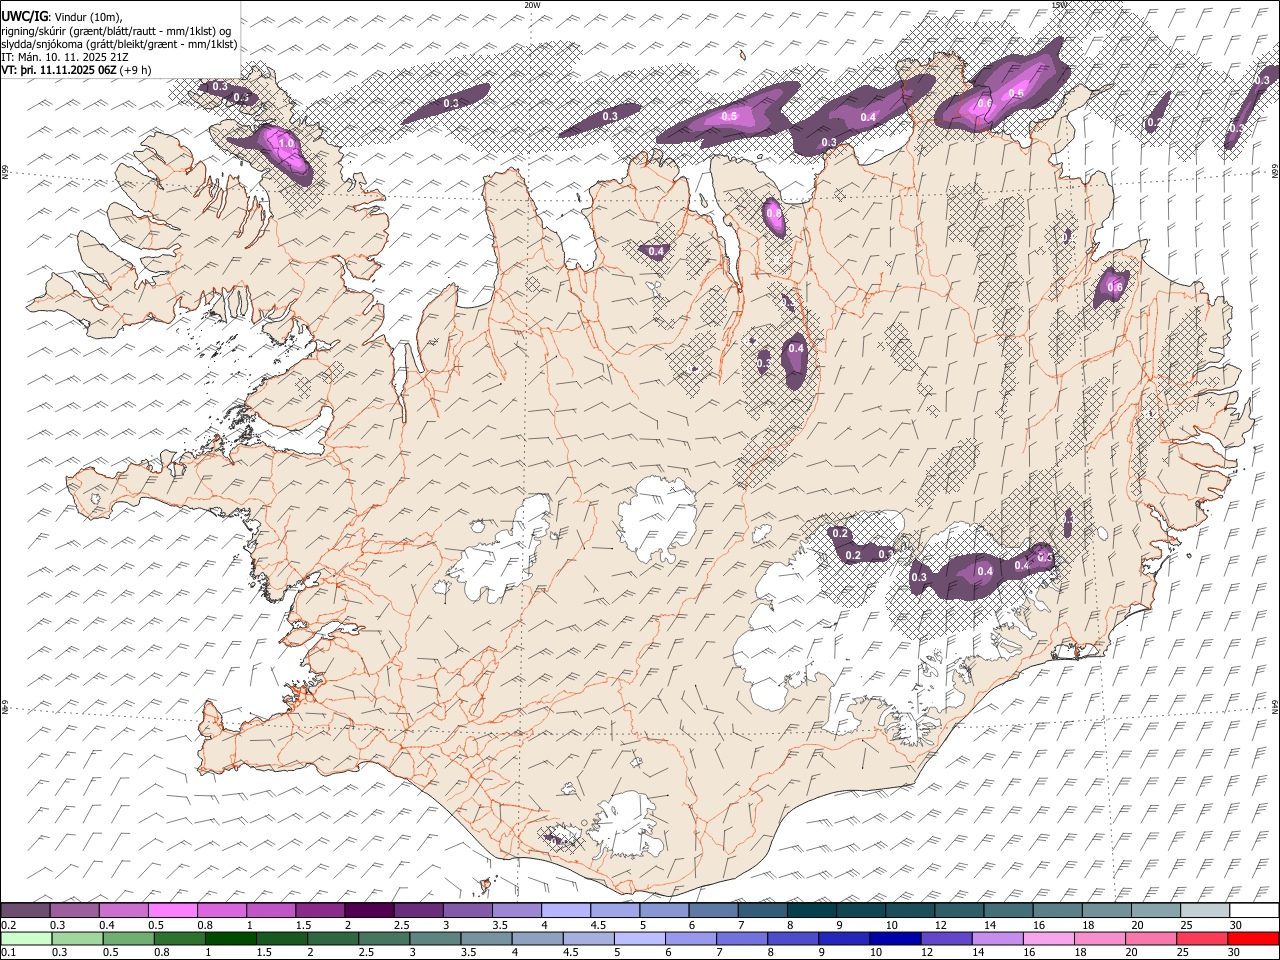Select the dark teal swatch labeled 8

[x=811, y=910]
